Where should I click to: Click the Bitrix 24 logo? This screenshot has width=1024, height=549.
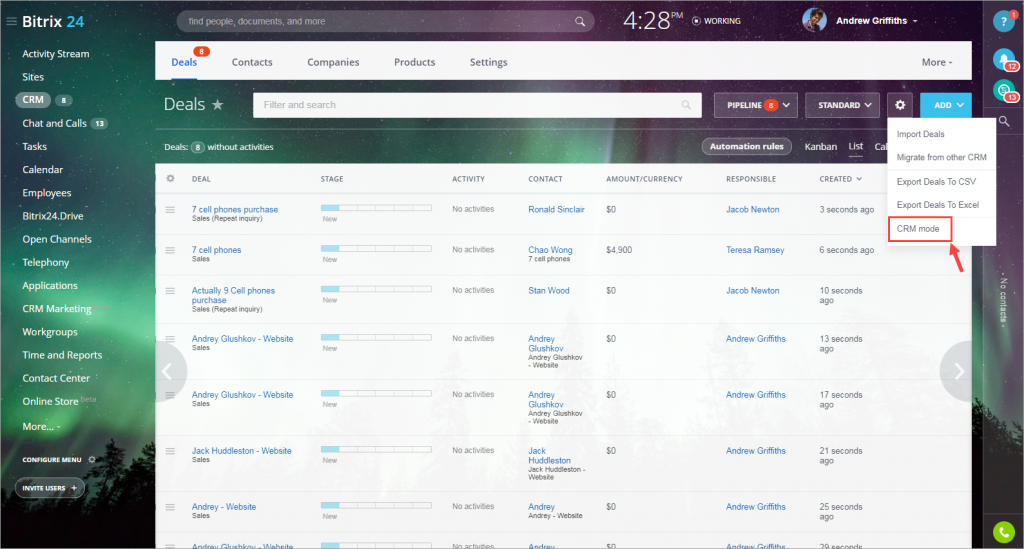click(53, 22)
